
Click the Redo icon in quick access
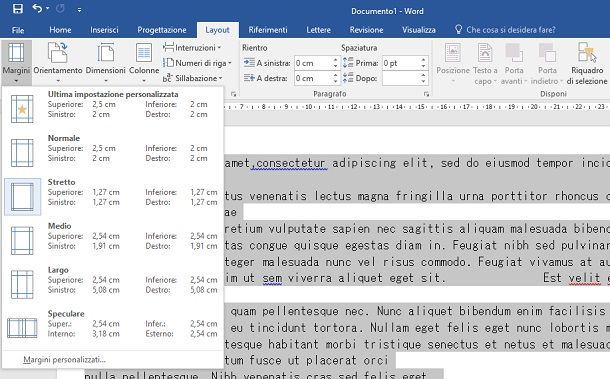pyautogui.click(x=60, y=8)
